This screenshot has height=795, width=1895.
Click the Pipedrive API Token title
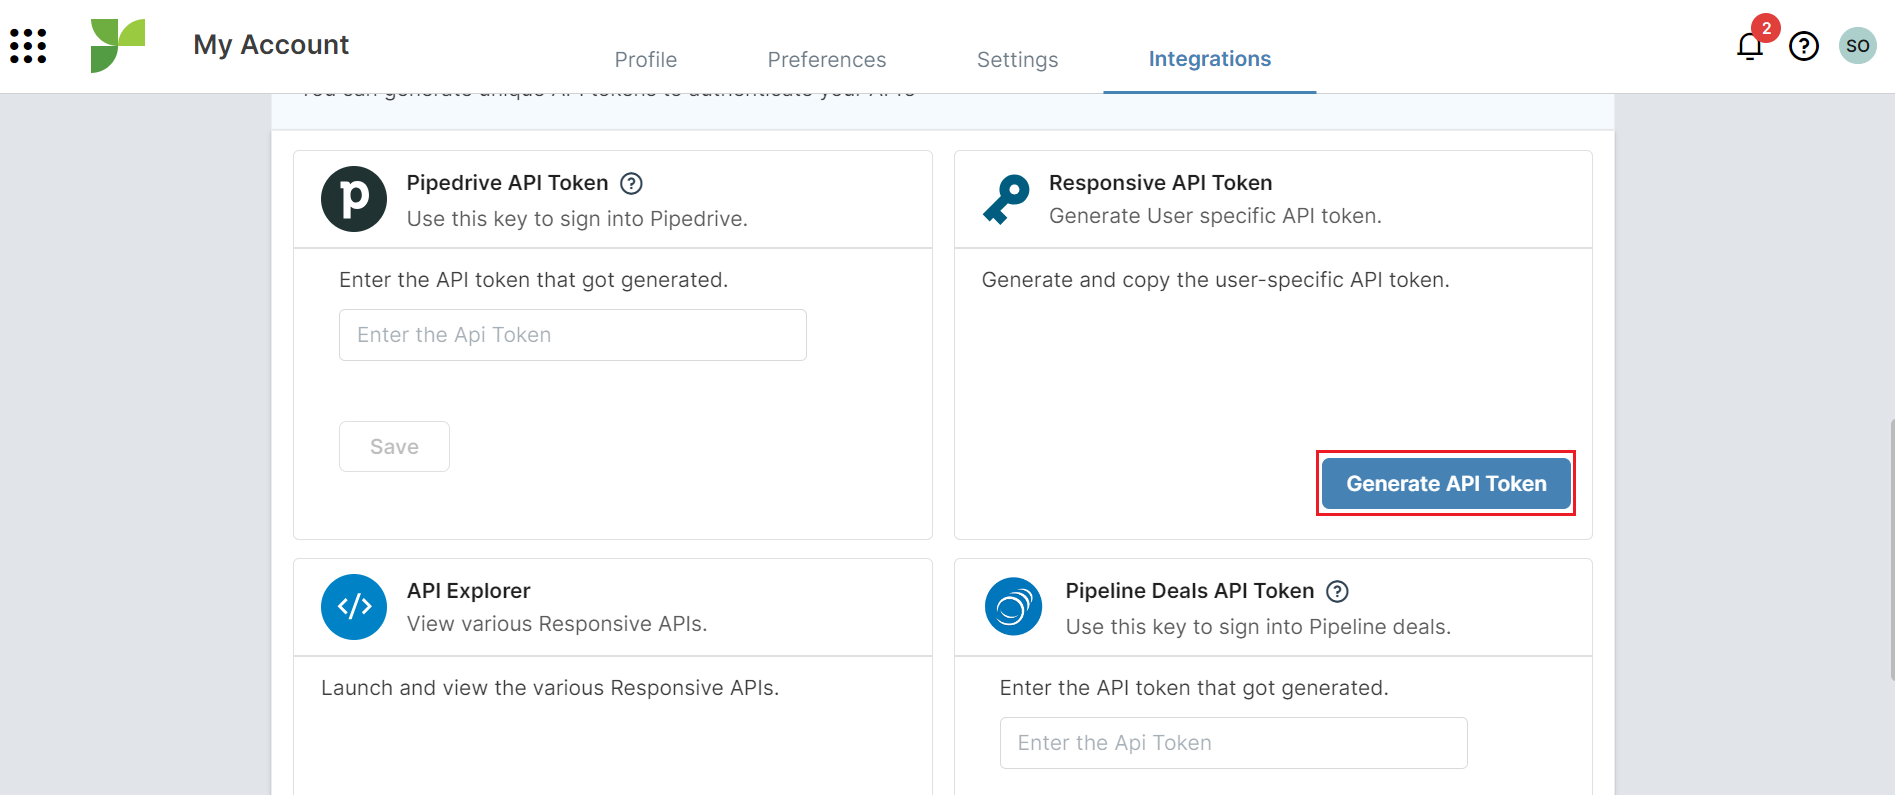(507, 183)
